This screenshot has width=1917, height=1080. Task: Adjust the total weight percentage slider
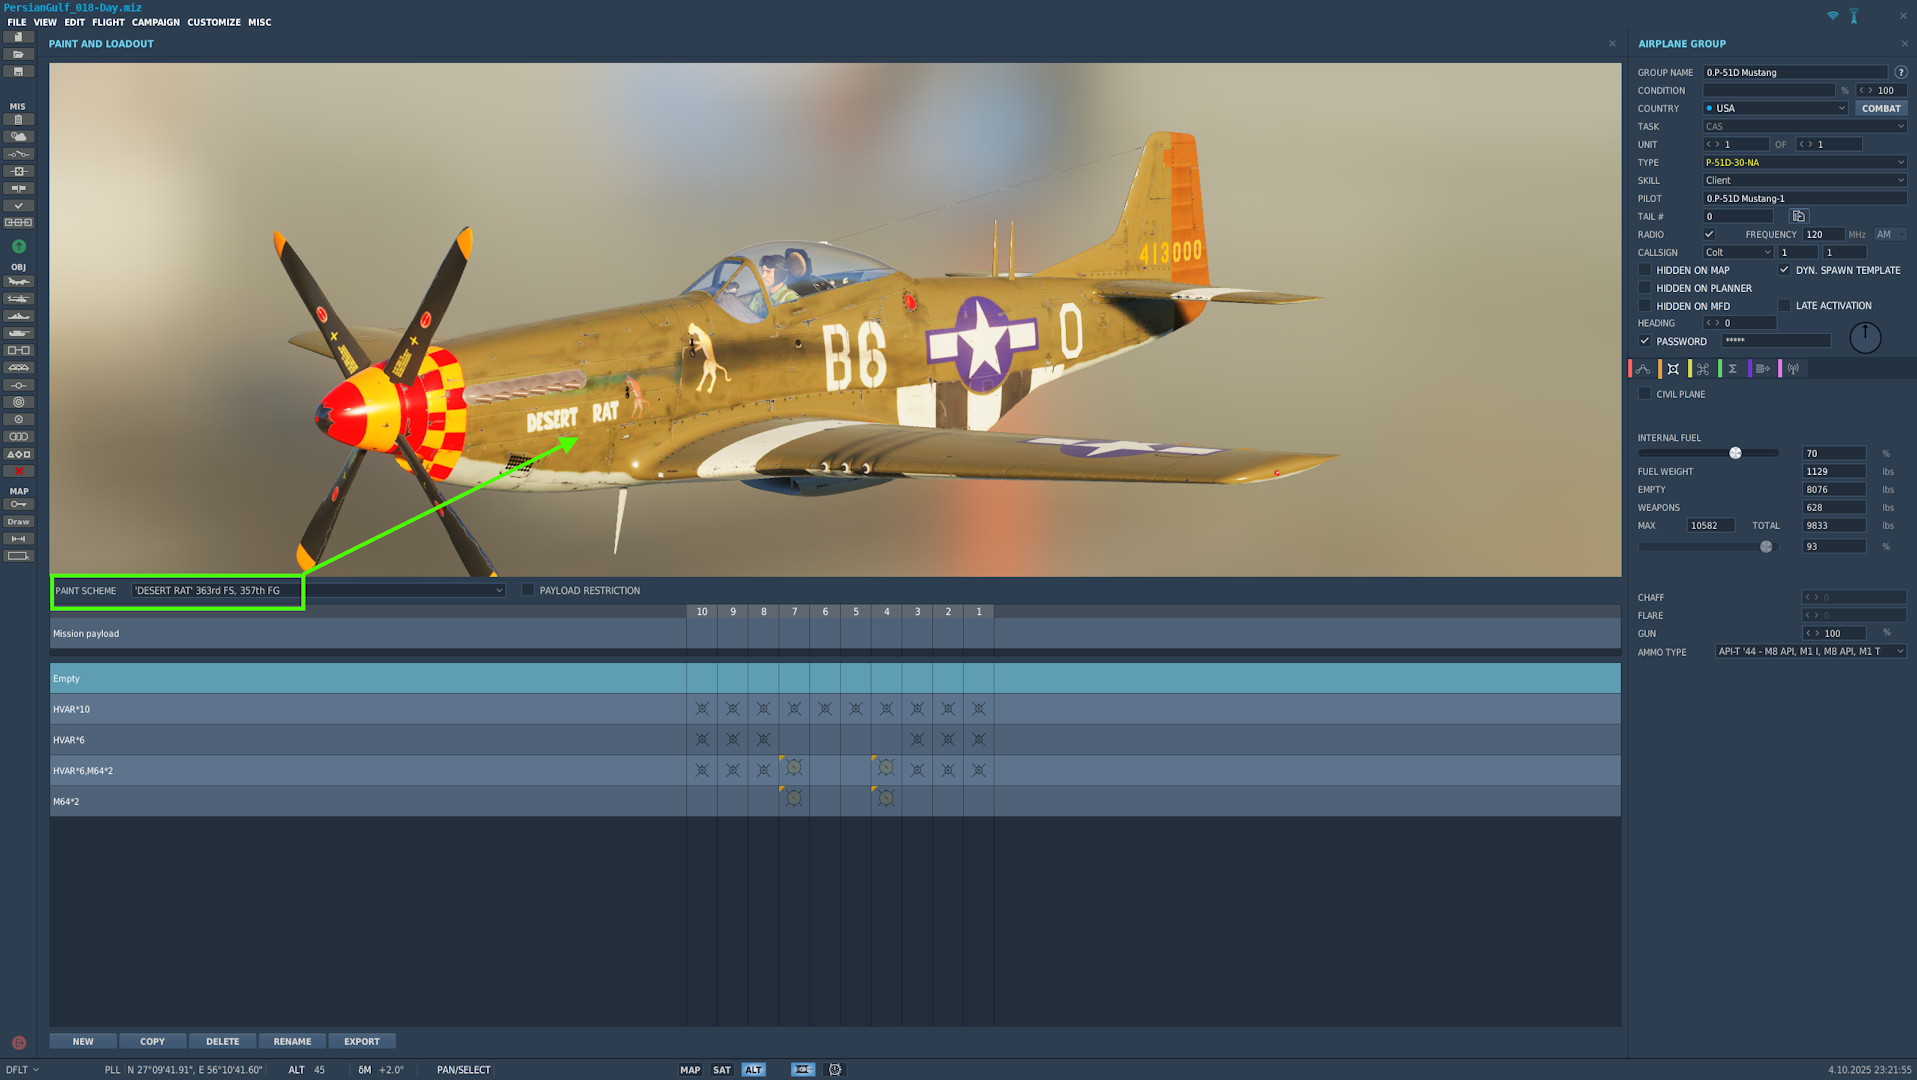pyautogui.click(x=1766, y=547)
